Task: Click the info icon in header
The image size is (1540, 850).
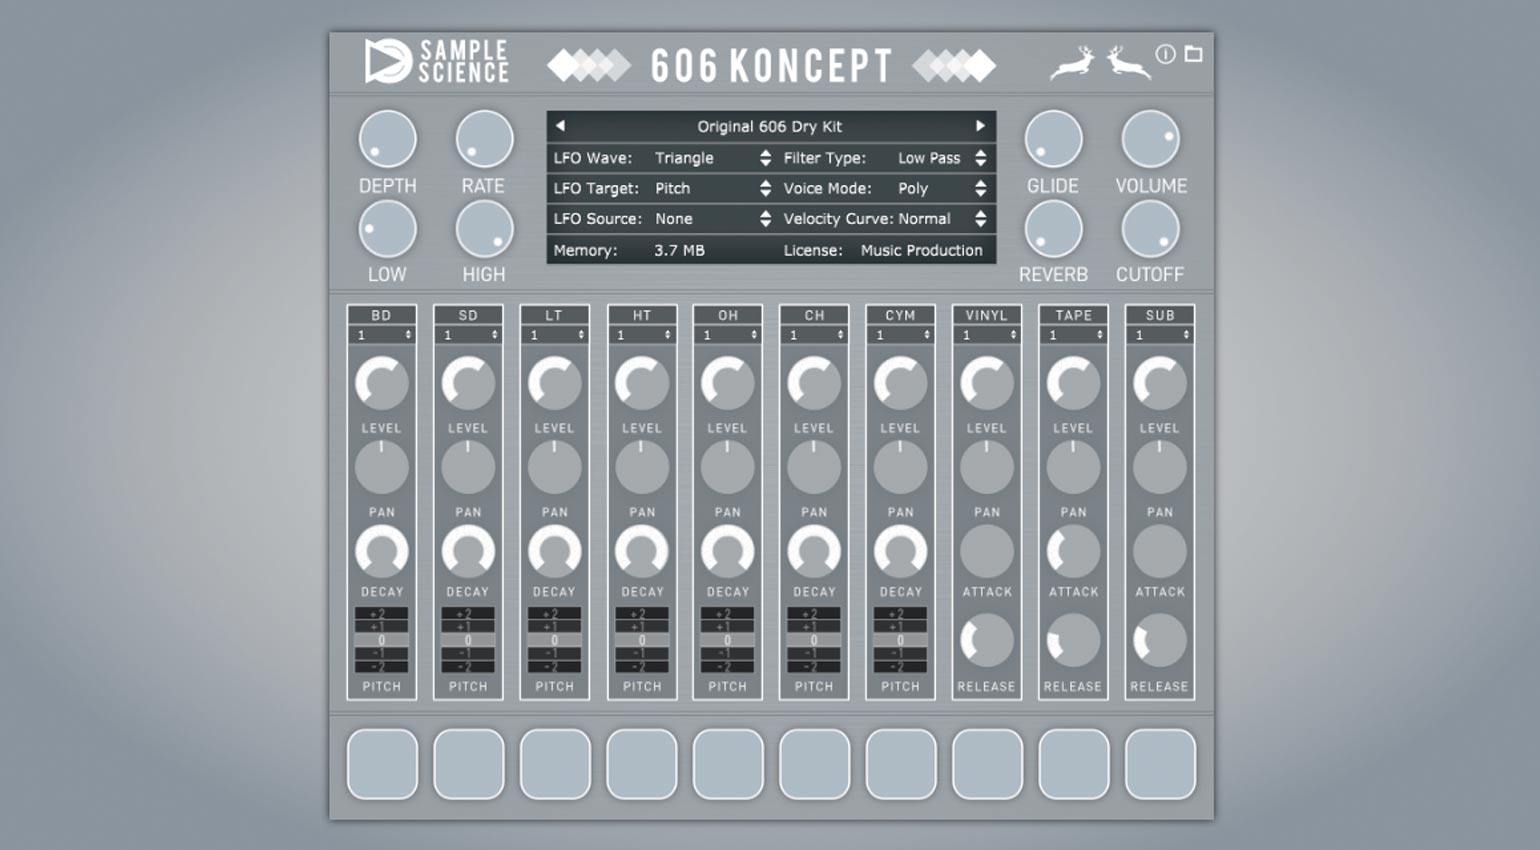Action: 1166,54
